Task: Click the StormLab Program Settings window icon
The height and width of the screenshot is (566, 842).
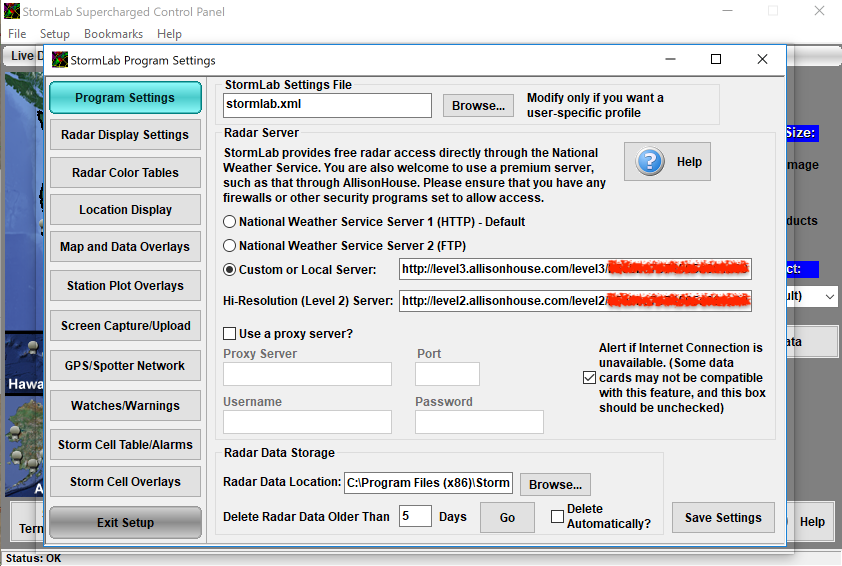Action: (x=60, y=60)
